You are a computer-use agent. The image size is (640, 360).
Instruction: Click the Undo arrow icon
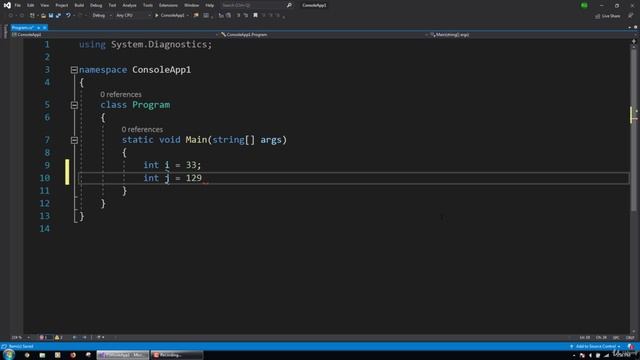pyautogui.click(x=68, y=16)
